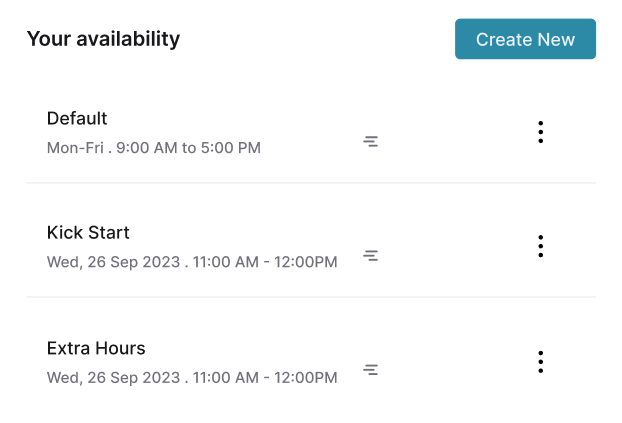Click the divider line between Default and Kick Start
Image resolution: width=622 pixels, height=423 pixels.
[x=310, y=183]
